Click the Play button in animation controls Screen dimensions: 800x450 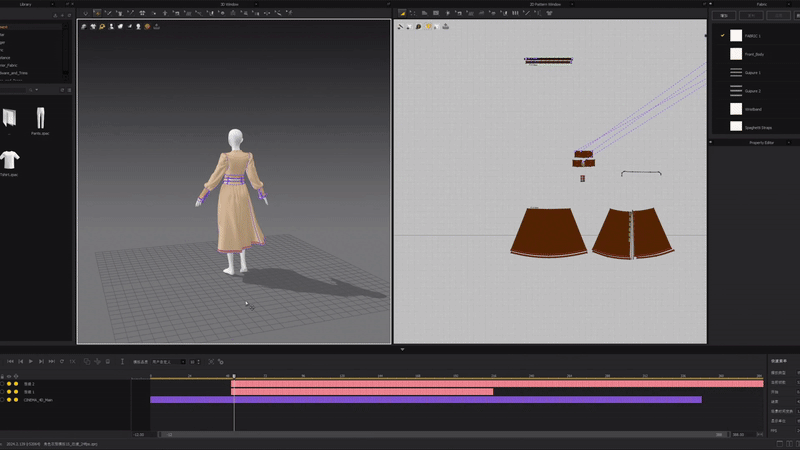(31, 361)
